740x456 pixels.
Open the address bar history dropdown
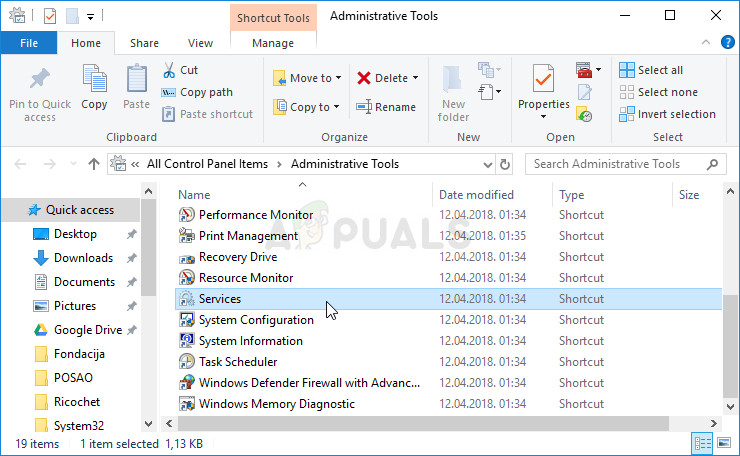486,164
